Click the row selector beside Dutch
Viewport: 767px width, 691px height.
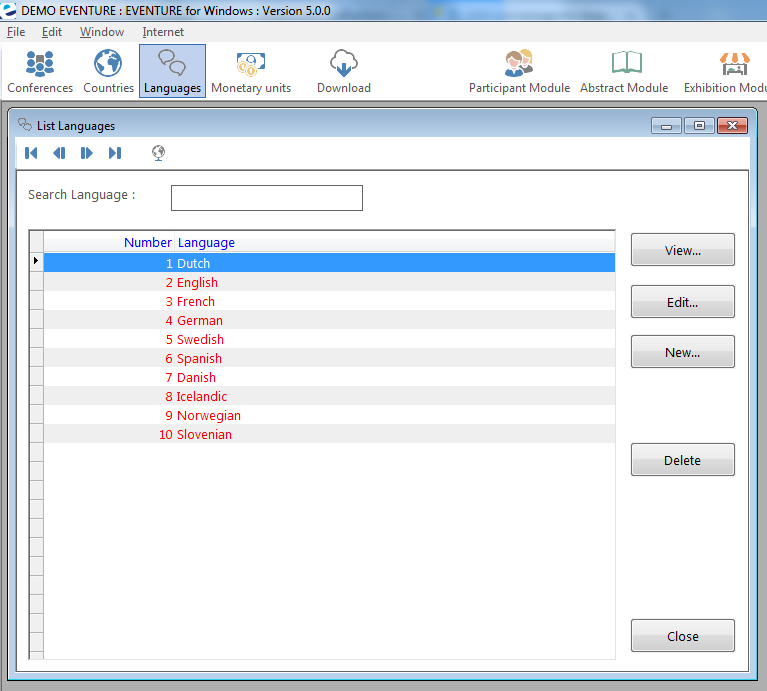coord(37,261)
